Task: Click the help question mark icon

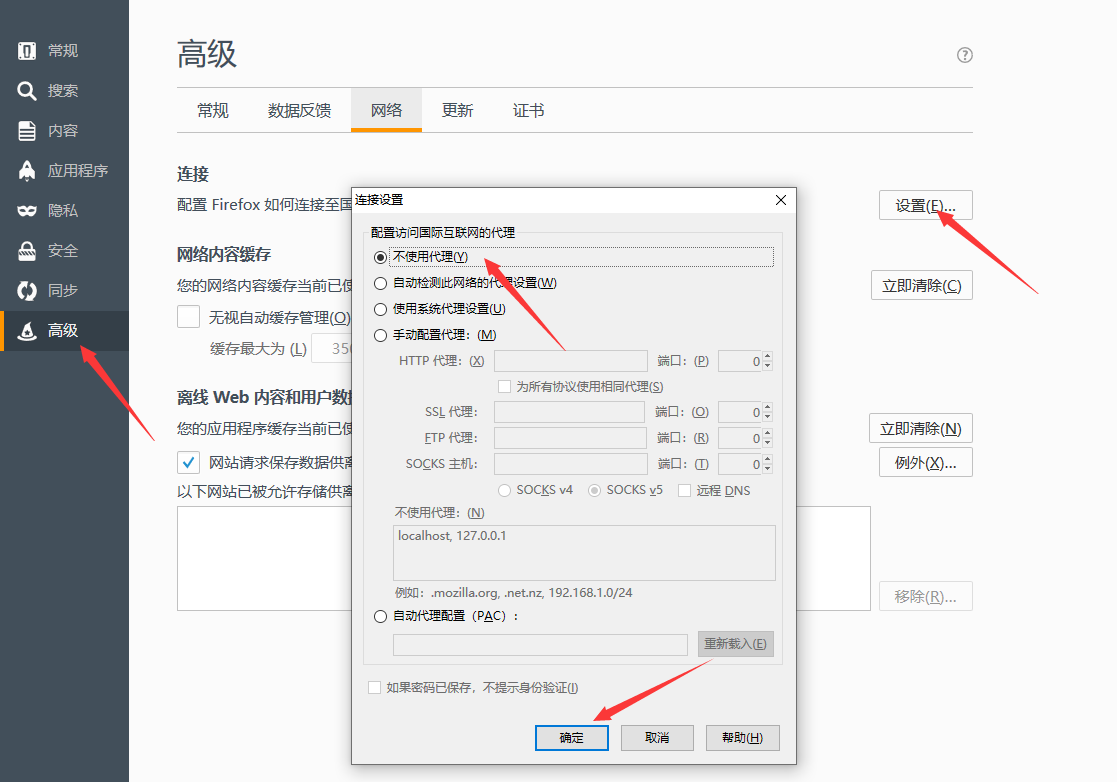Action: [963, 55]
